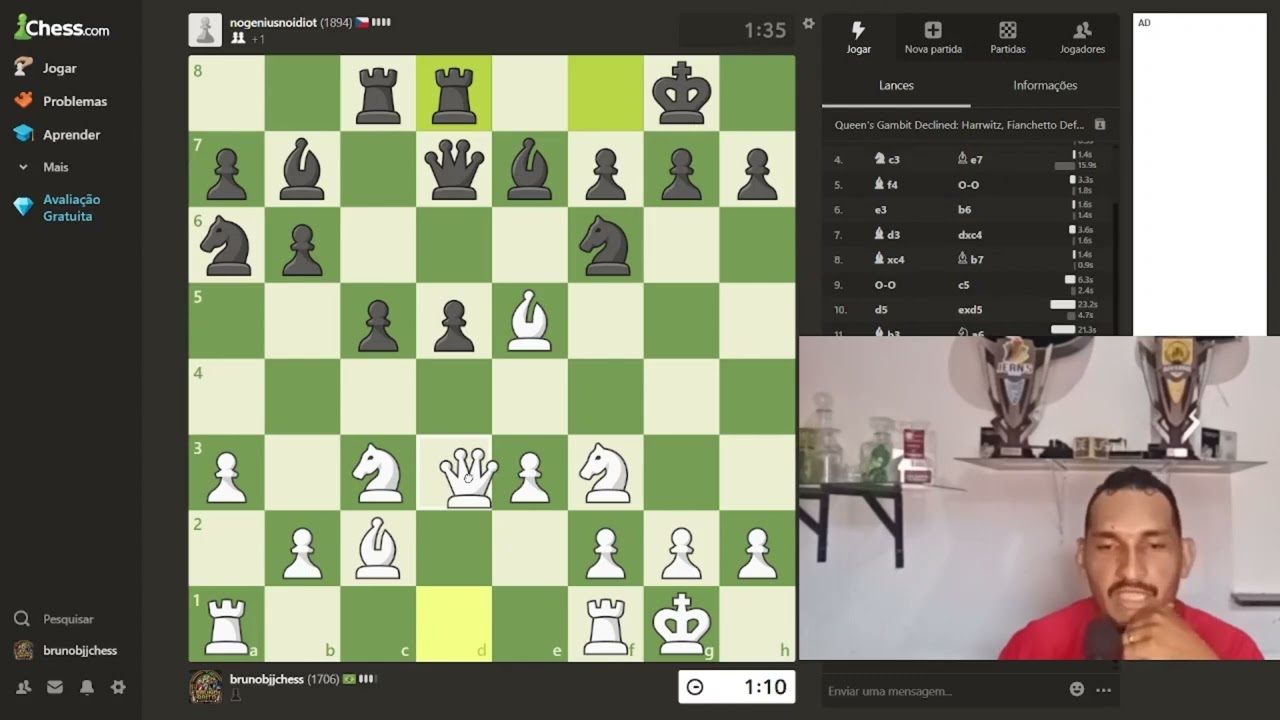Click the Enviar uma mensagem chat field
This screenshot has height=720, width=1280.
pos(940,691)
